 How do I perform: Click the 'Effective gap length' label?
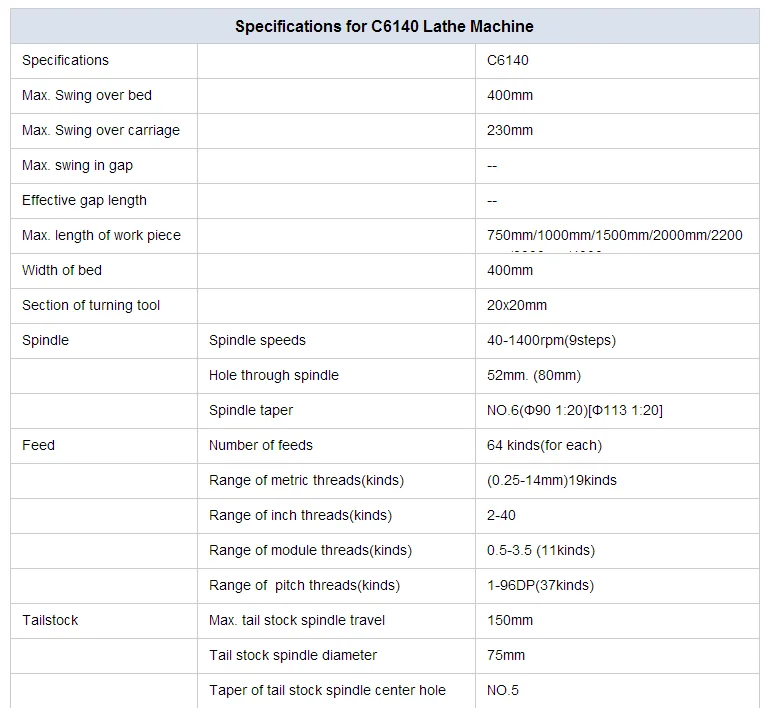tap(84, 200)
